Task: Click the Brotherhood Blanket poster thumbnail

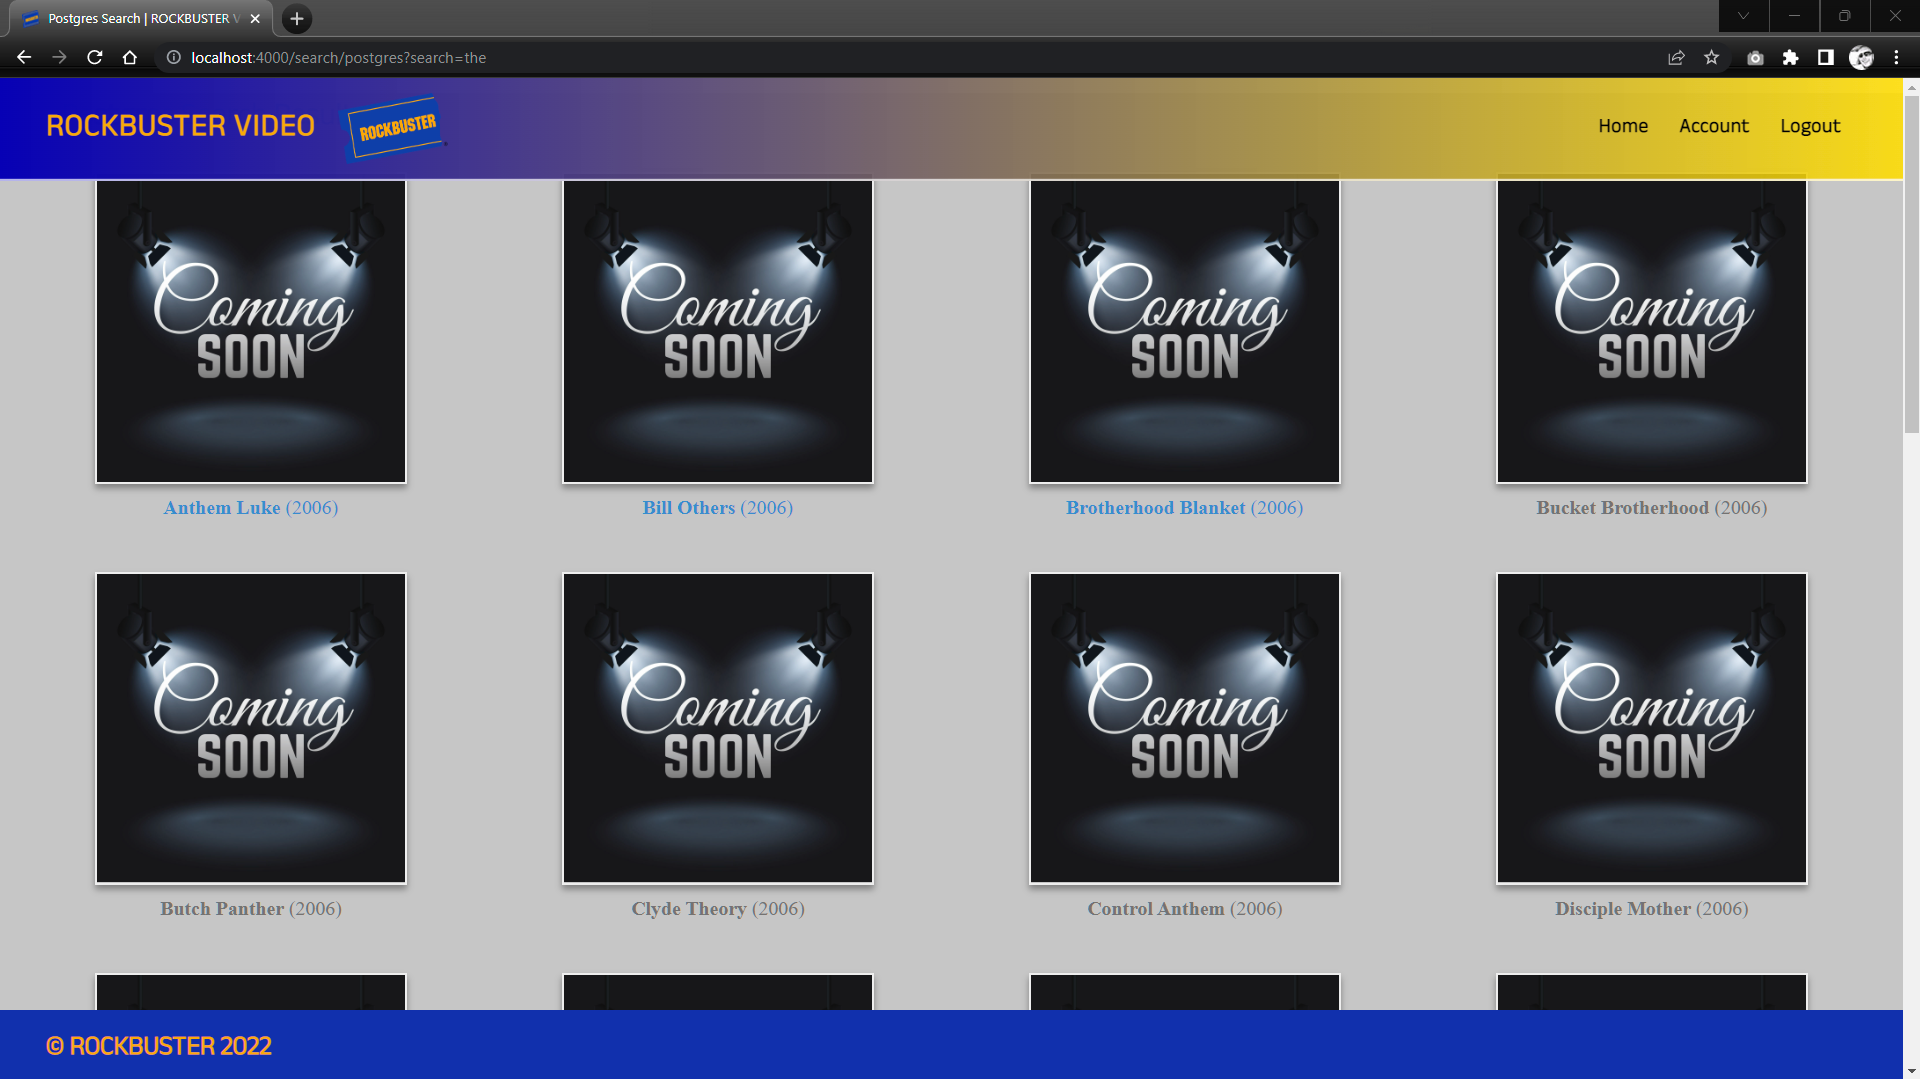Action: (x=1185, y=332)
